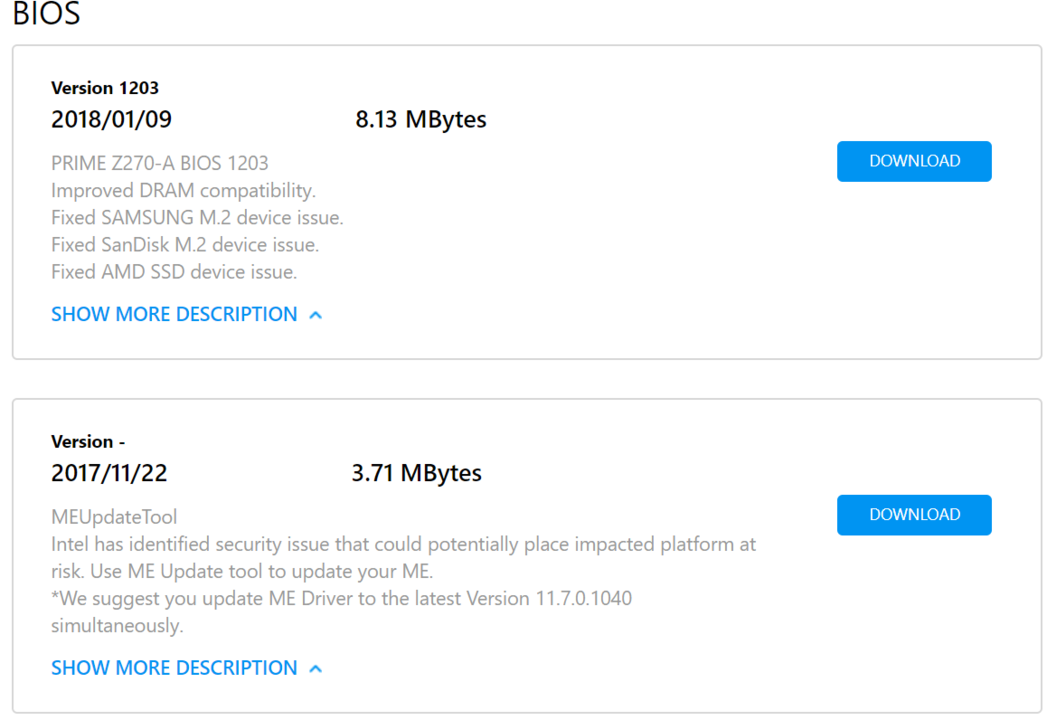Collapse description chevron in Version 1203 card
Image resolution: width=1047 pixels, height=720 pixels.
pos(316,315)
